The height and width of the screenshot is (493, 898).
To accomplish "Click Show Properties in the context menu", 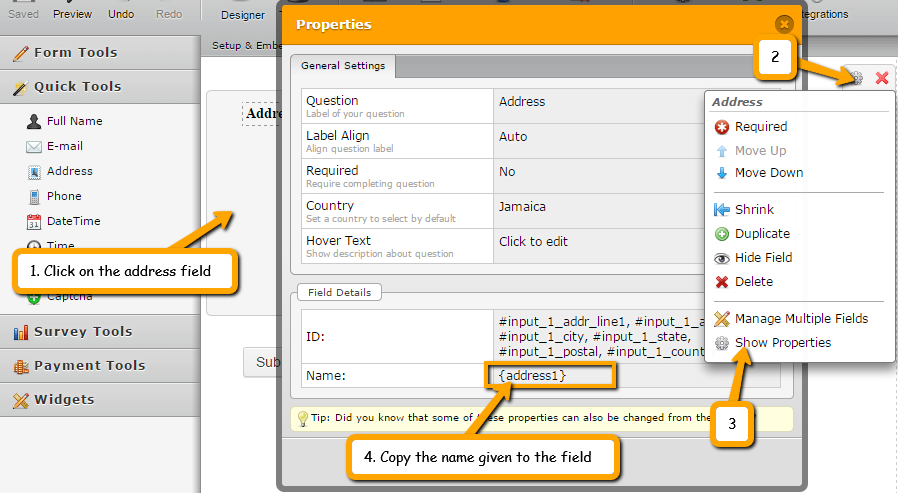I will click(x=782, y=342).
